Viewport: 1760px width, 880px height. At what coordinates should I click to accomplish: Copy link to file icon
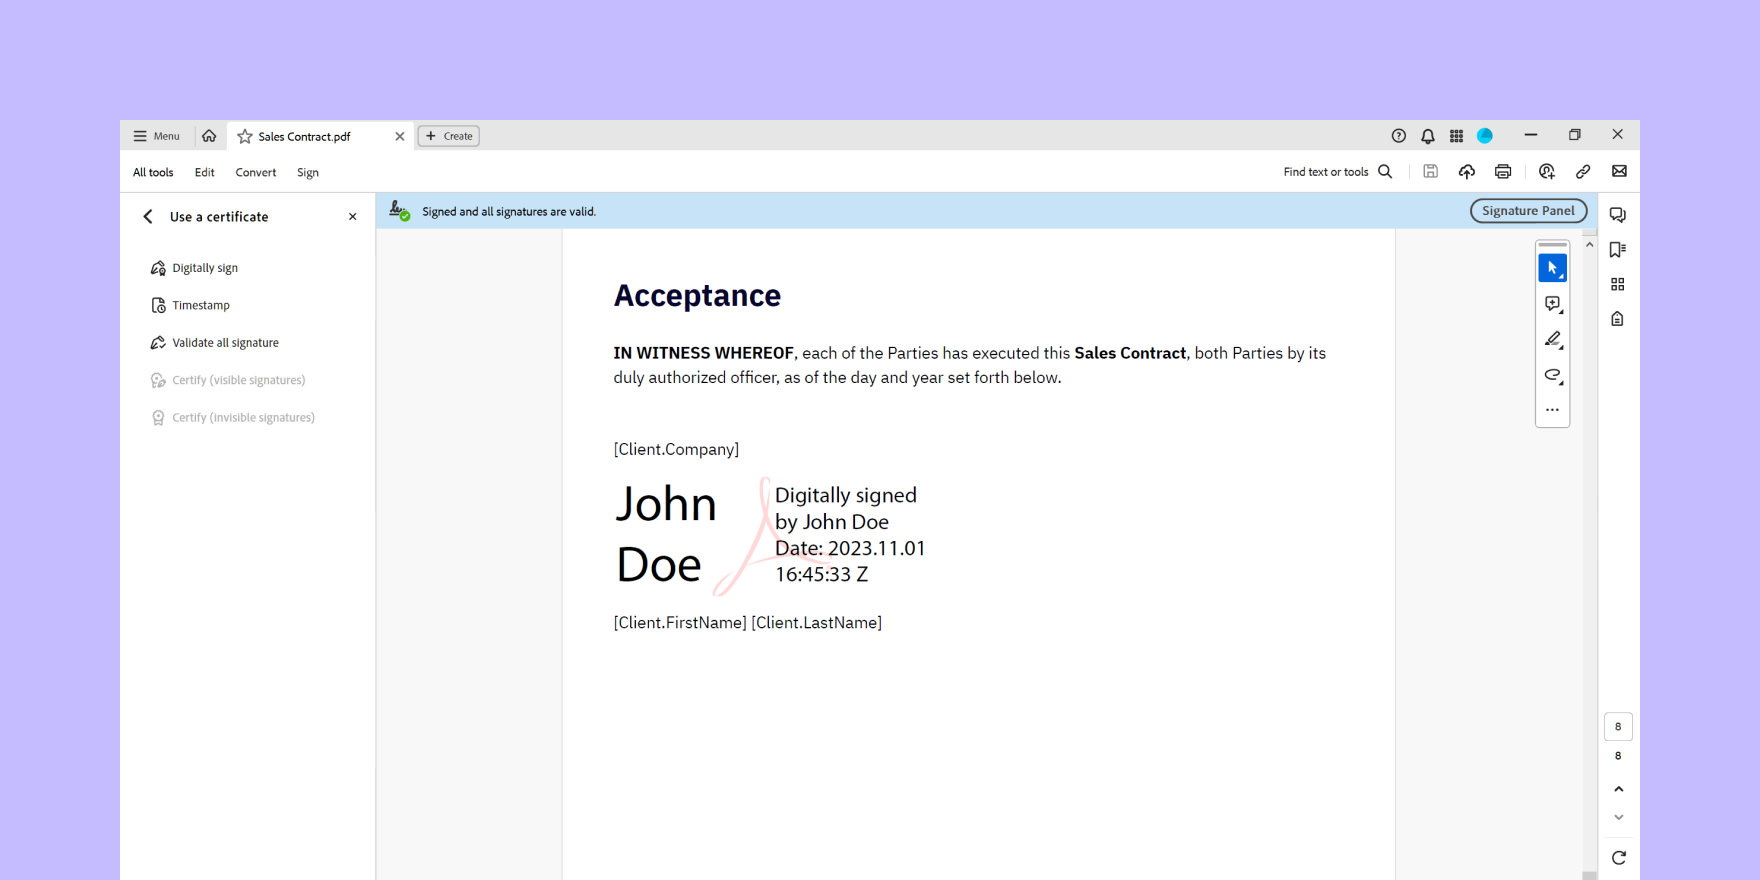(x=1583, y=172)
